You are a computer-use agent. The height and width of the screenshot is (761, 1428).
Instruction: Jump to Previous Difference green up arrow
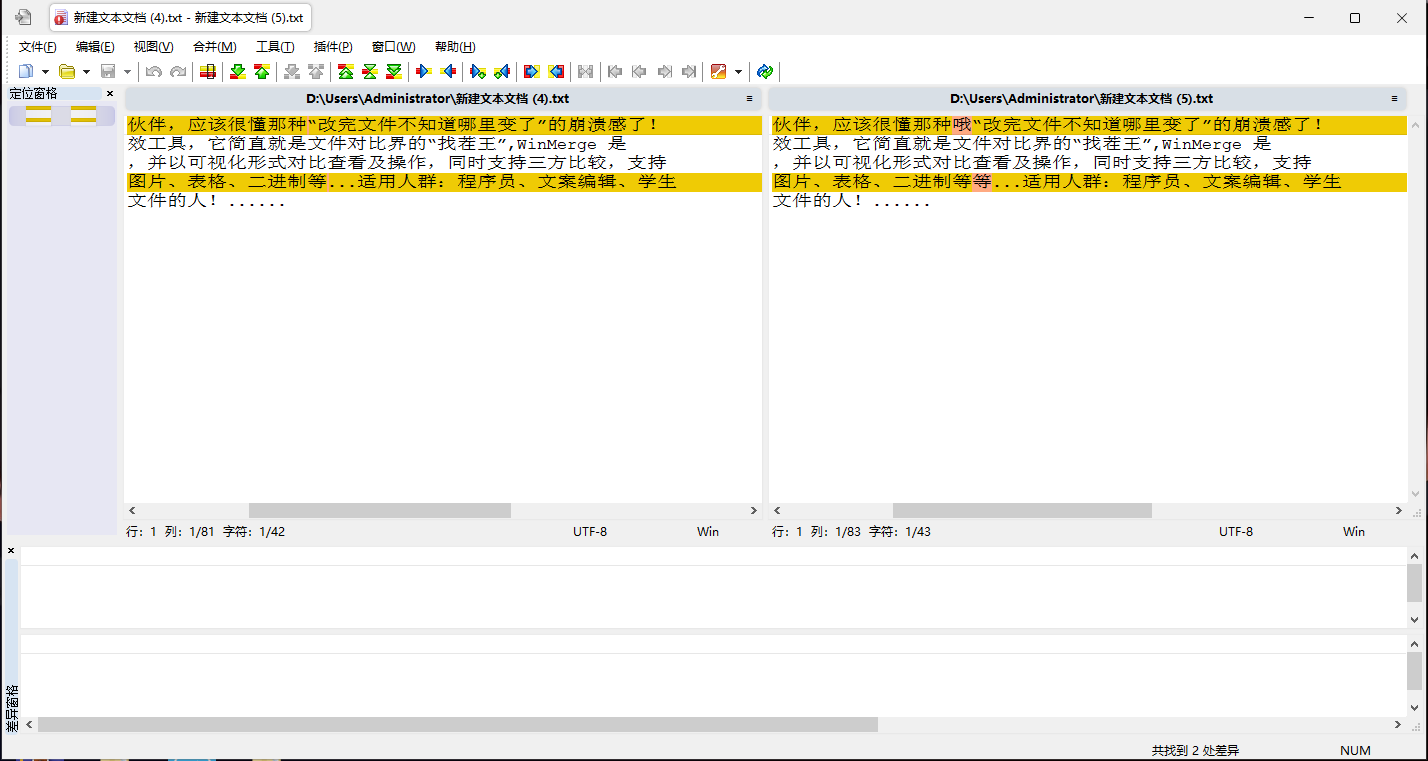click(x=262, y=71)
